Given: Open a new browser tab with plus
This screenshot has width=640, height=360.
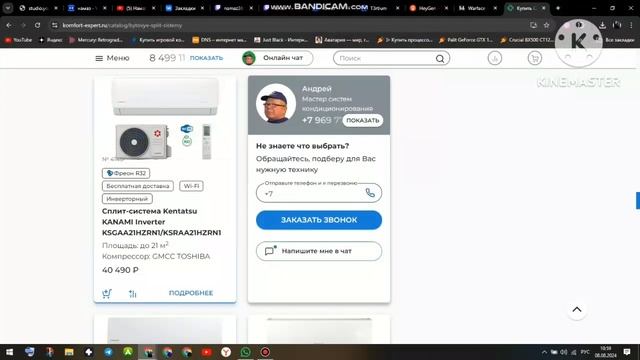Looking at the screenshot, I should [558, 8].
